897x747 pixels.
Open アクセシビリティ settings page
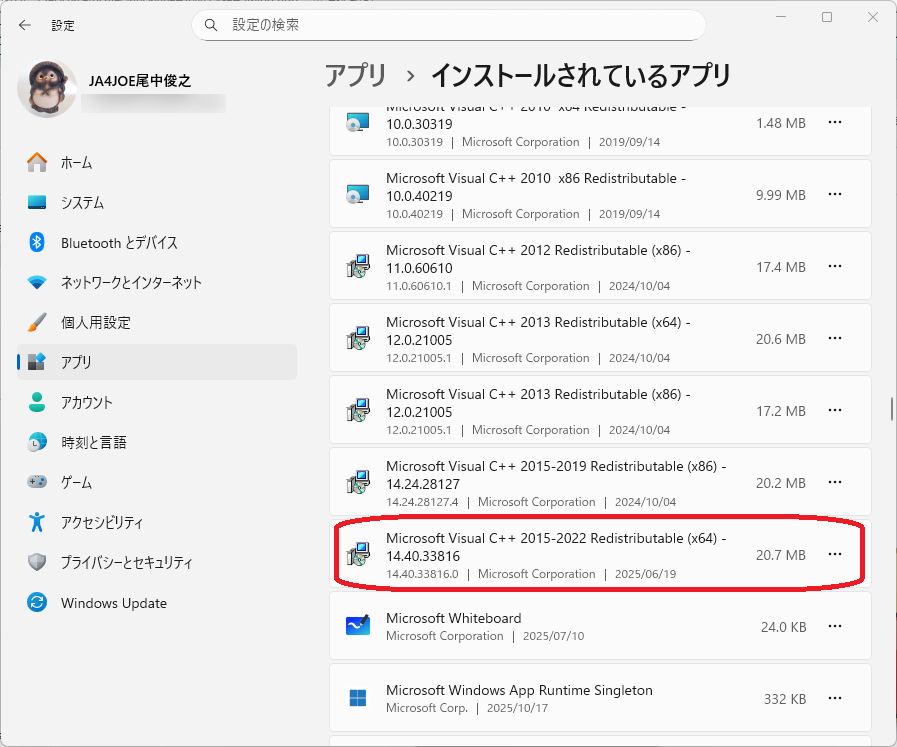[x=157, y=522]
